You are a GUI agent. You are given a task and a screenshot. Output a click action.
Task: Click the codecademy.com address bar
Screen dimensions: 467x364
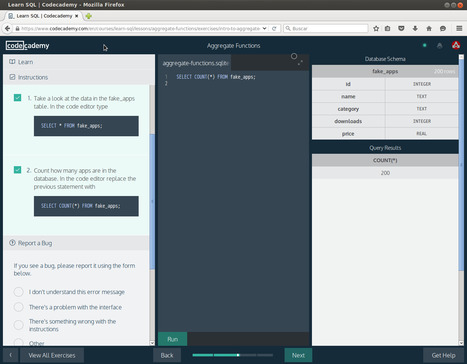pyautogui.click(x=140, y=29)
